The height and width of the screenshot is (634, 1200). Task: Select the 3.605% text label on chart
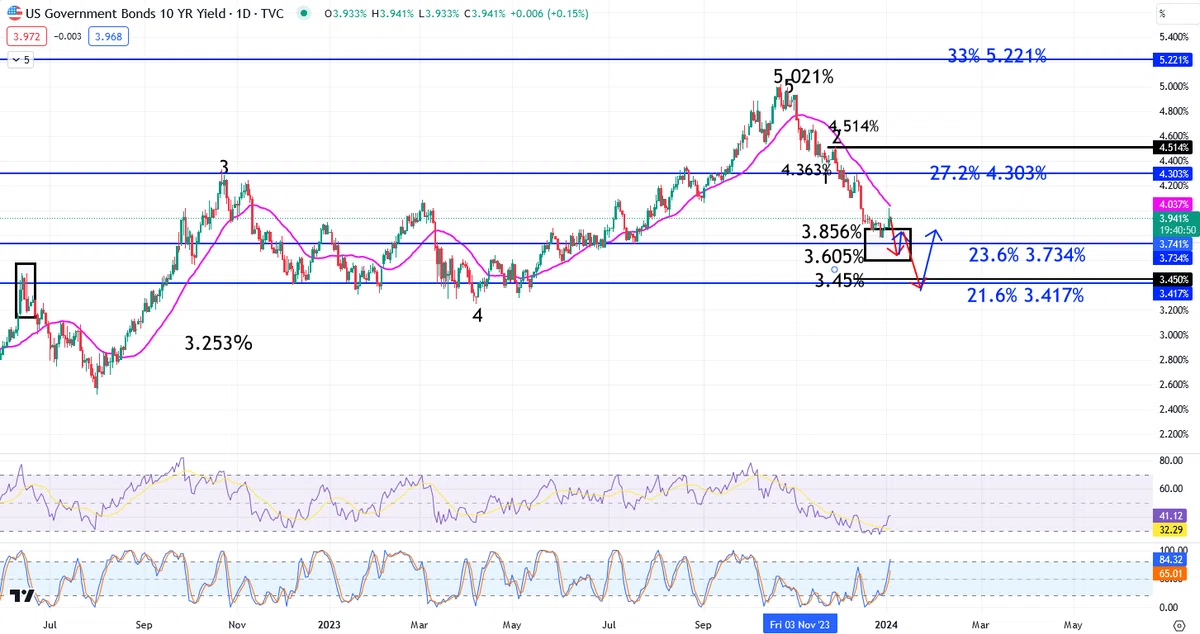834,257
